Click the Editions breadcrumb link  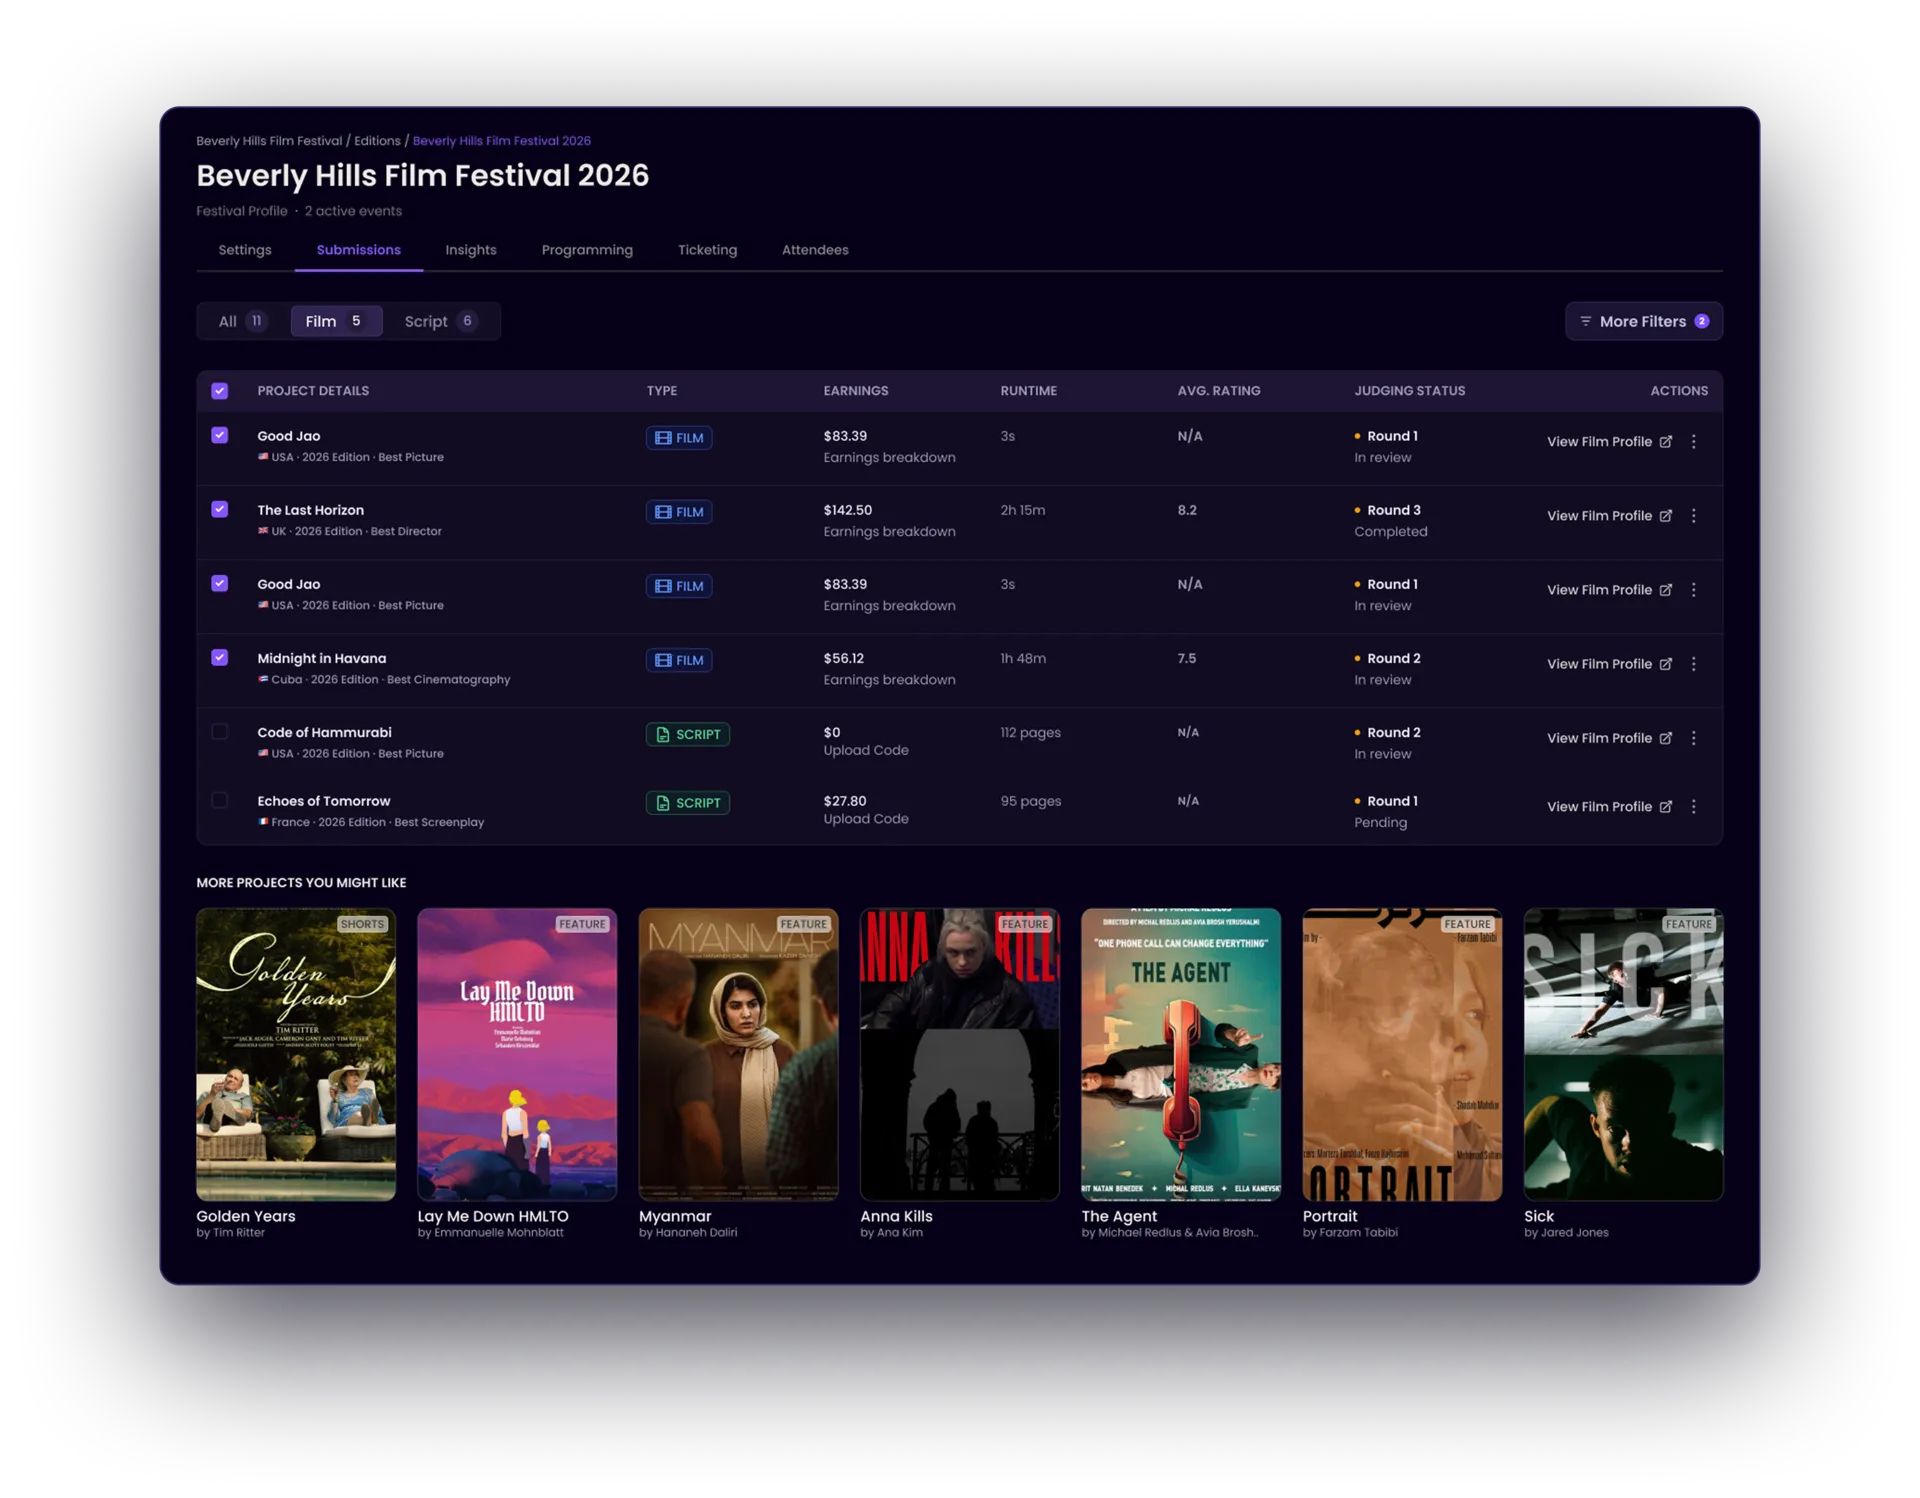click(x=377, y=141)
